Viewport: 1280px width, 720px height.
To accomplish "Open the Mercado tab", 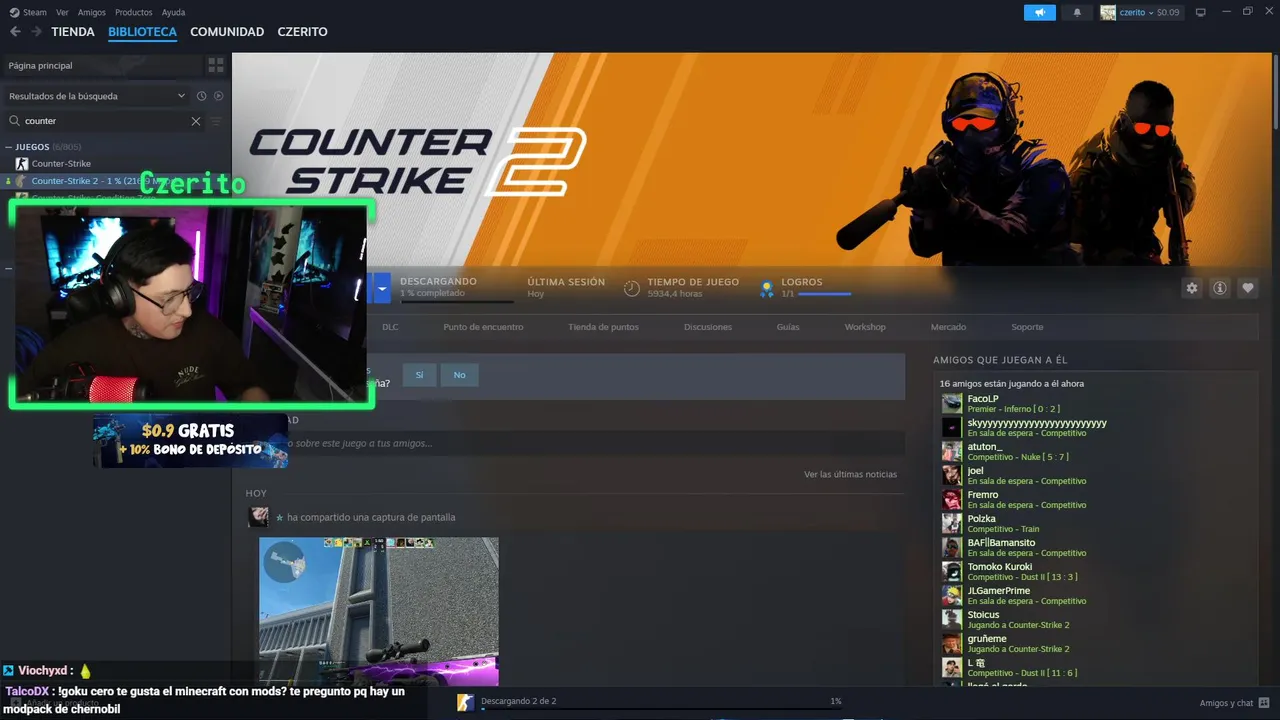I will click(x=948, y=327).
